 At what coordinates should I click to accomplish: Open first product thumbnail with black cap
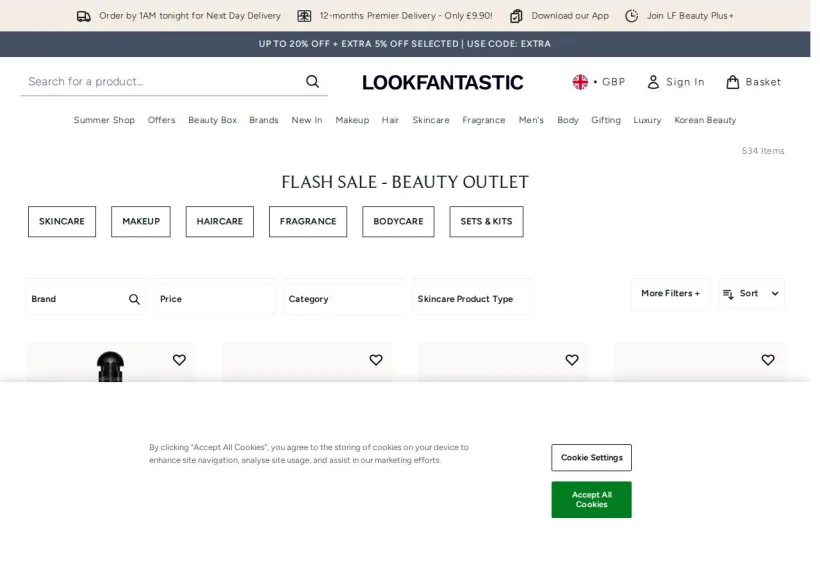[x=110, y=366]
